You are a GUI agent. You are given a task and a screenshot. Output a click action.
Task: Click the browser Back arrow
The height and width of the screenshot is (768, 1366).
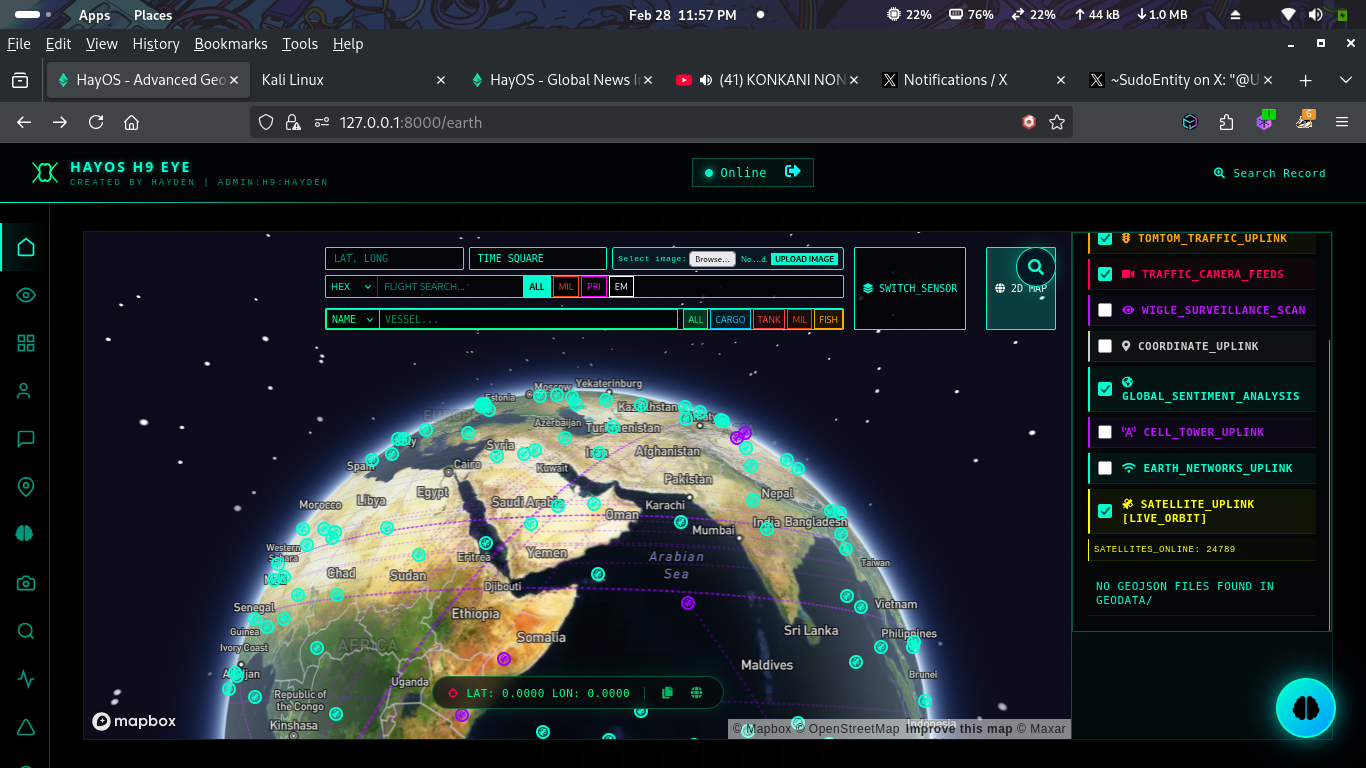point(24,122)
